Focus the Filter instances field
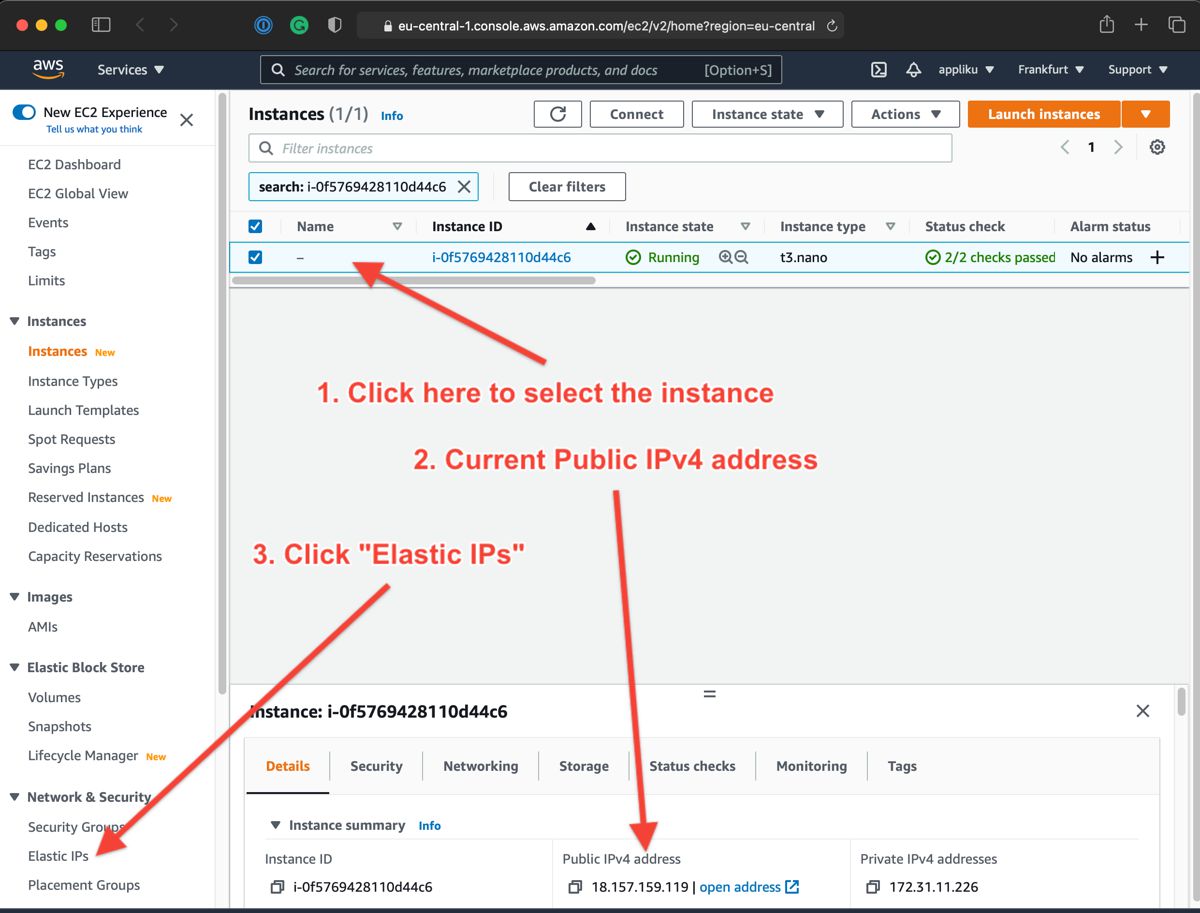 (600, 148)
